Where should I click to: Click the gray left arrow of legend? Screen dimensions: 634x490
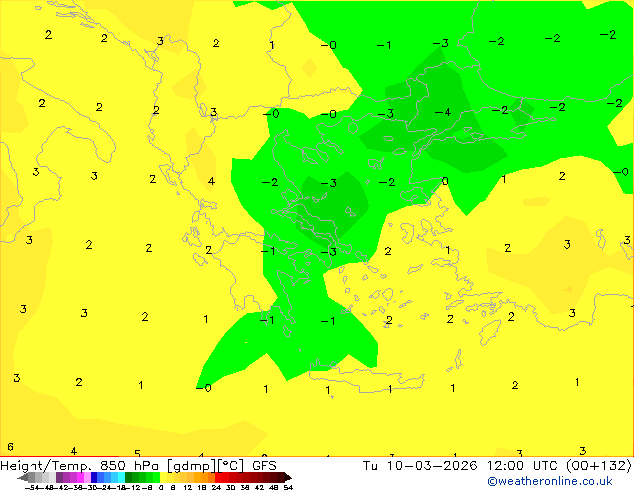coord(23,477)
